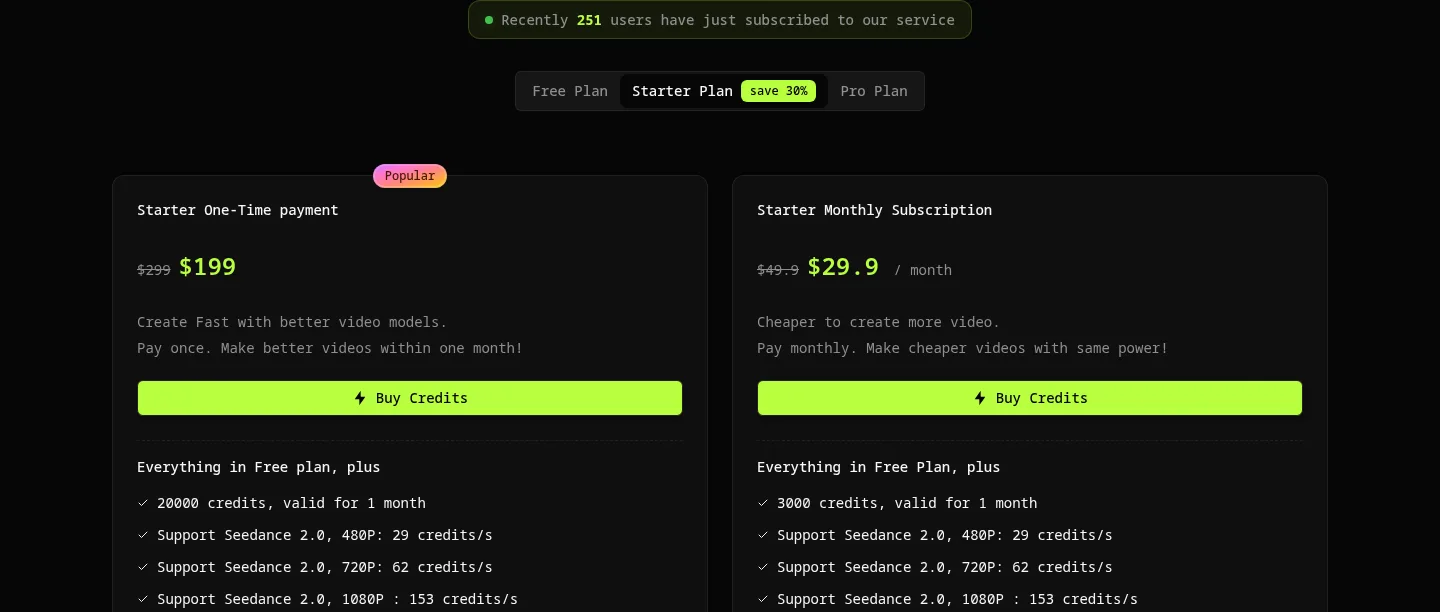
Task: Click the crossed-out $299 price
Action: click(x=154, y=270)
